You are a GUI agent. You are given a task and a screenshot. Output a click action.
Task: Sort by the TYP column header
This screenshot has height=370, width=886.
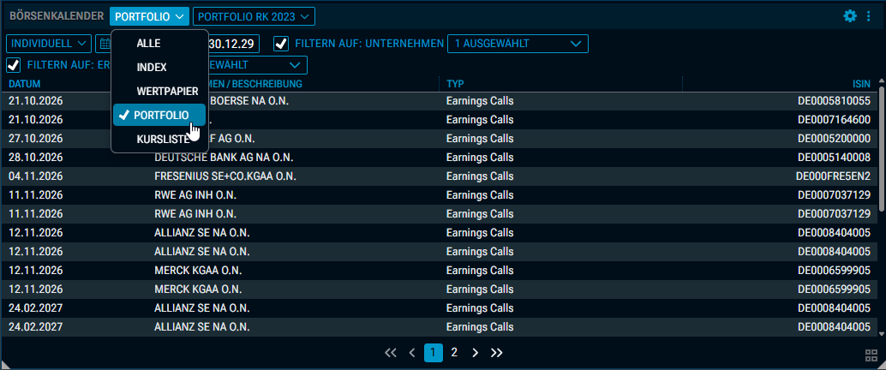tap(455, 84)
